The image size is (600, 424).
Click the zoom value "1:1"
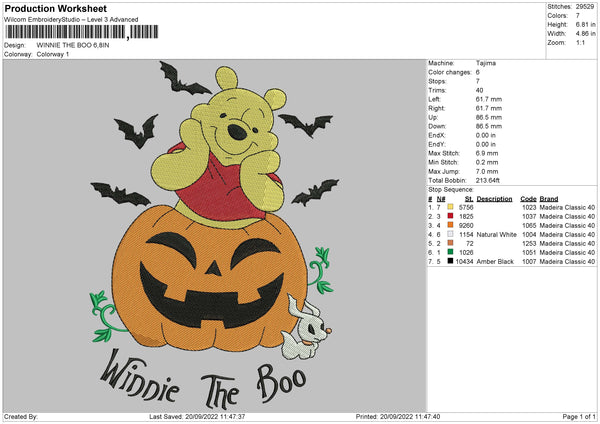tap(580, 42)
